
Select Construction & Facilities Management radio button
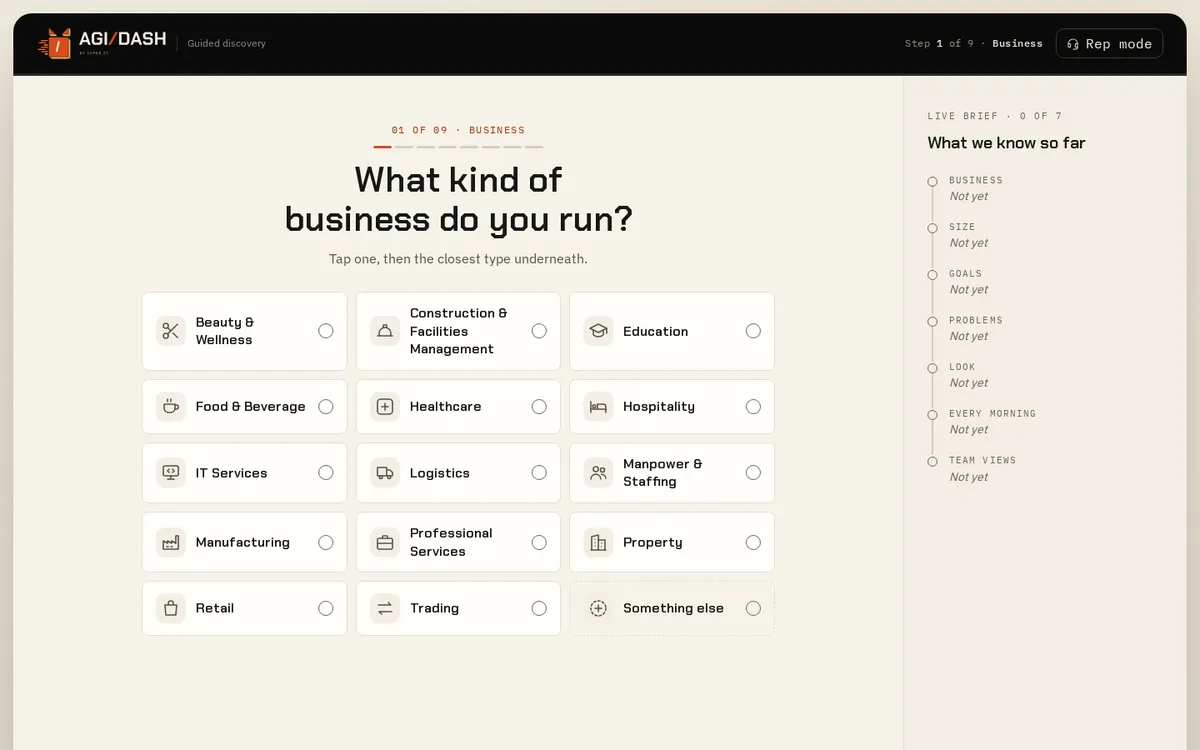click(x=539, y=331)
